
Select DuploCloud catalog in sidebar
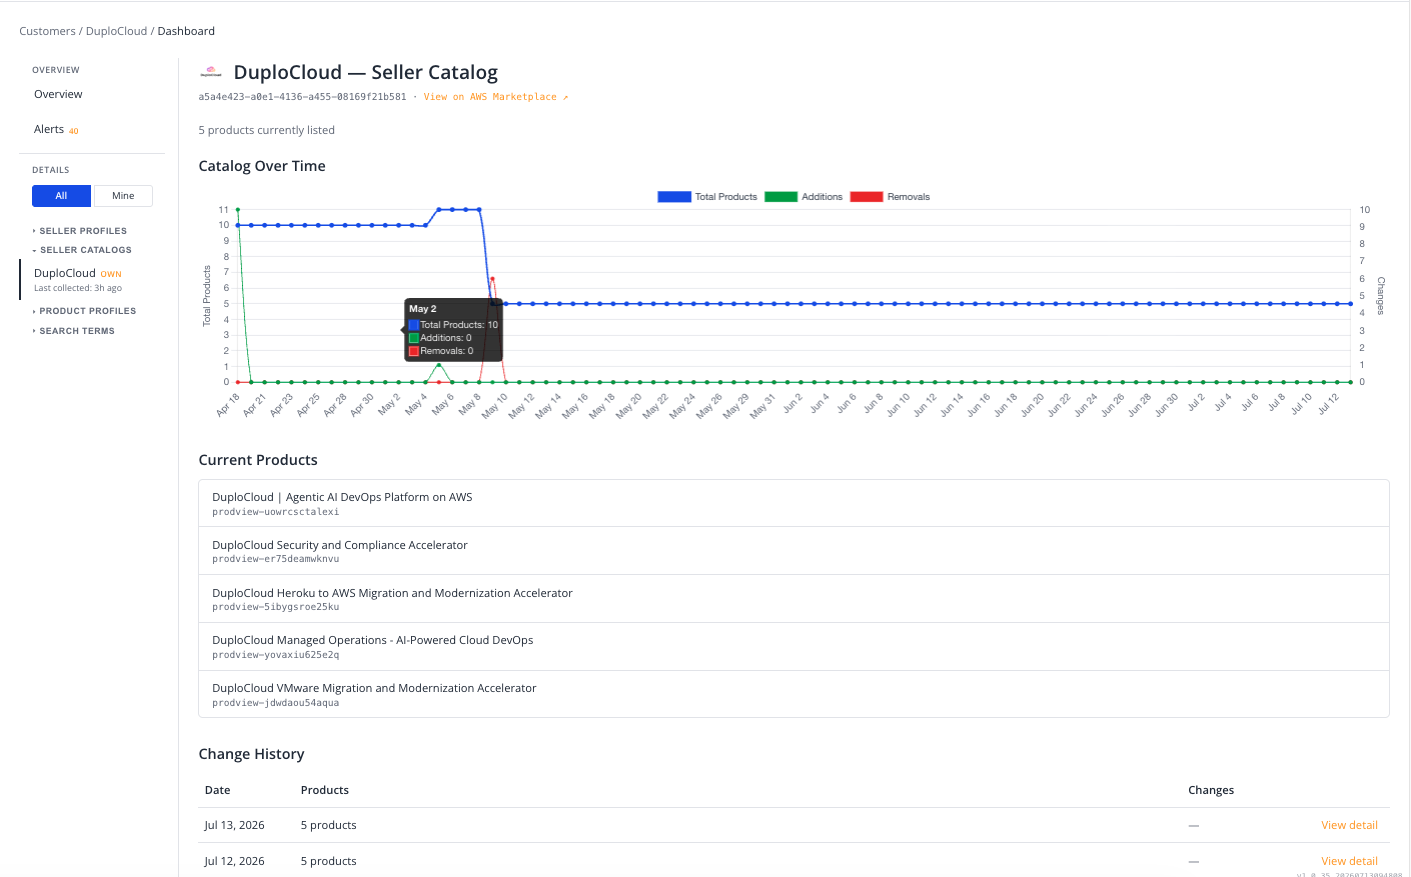(x=65, y=273)
